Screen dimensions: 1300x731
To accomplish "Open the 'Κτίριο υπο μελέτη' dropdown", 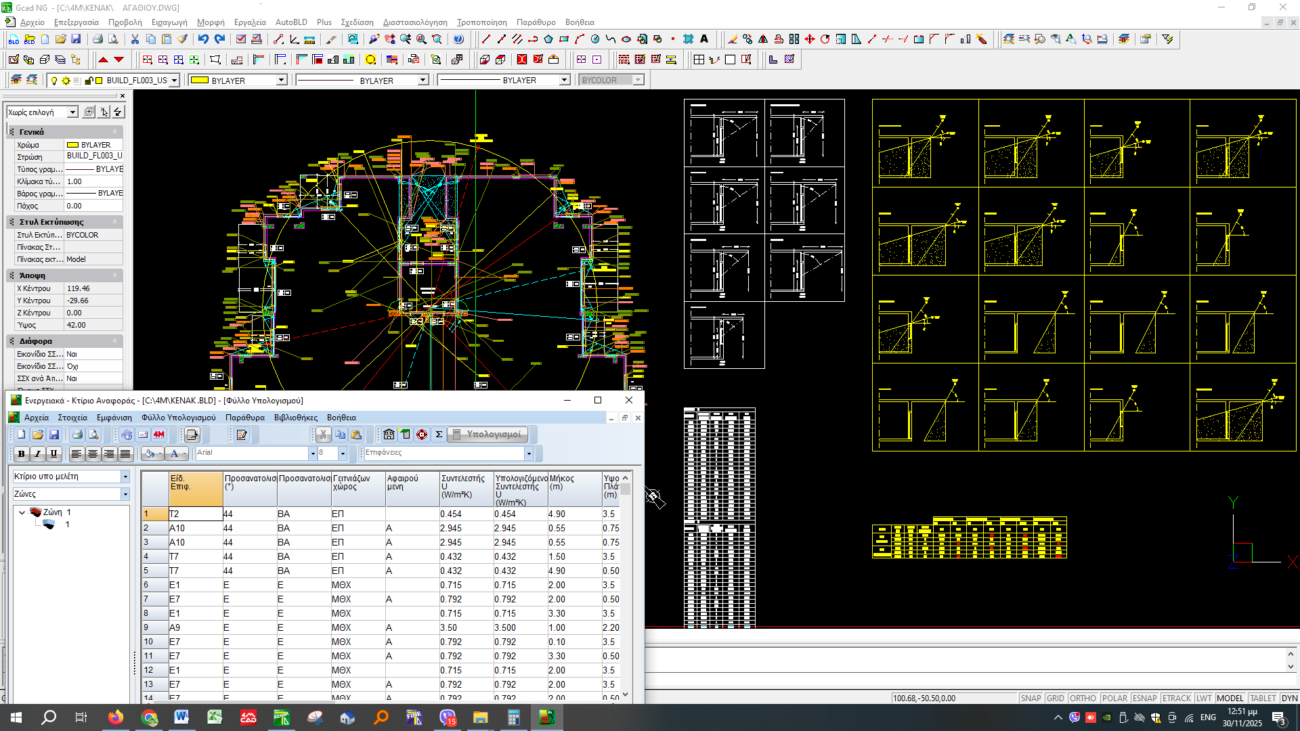I will tap(125, 477).
